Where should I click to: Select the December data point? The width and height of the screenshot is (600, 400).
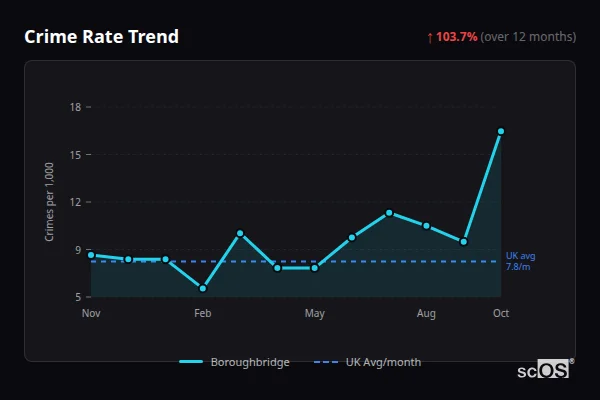click(128, 260)
